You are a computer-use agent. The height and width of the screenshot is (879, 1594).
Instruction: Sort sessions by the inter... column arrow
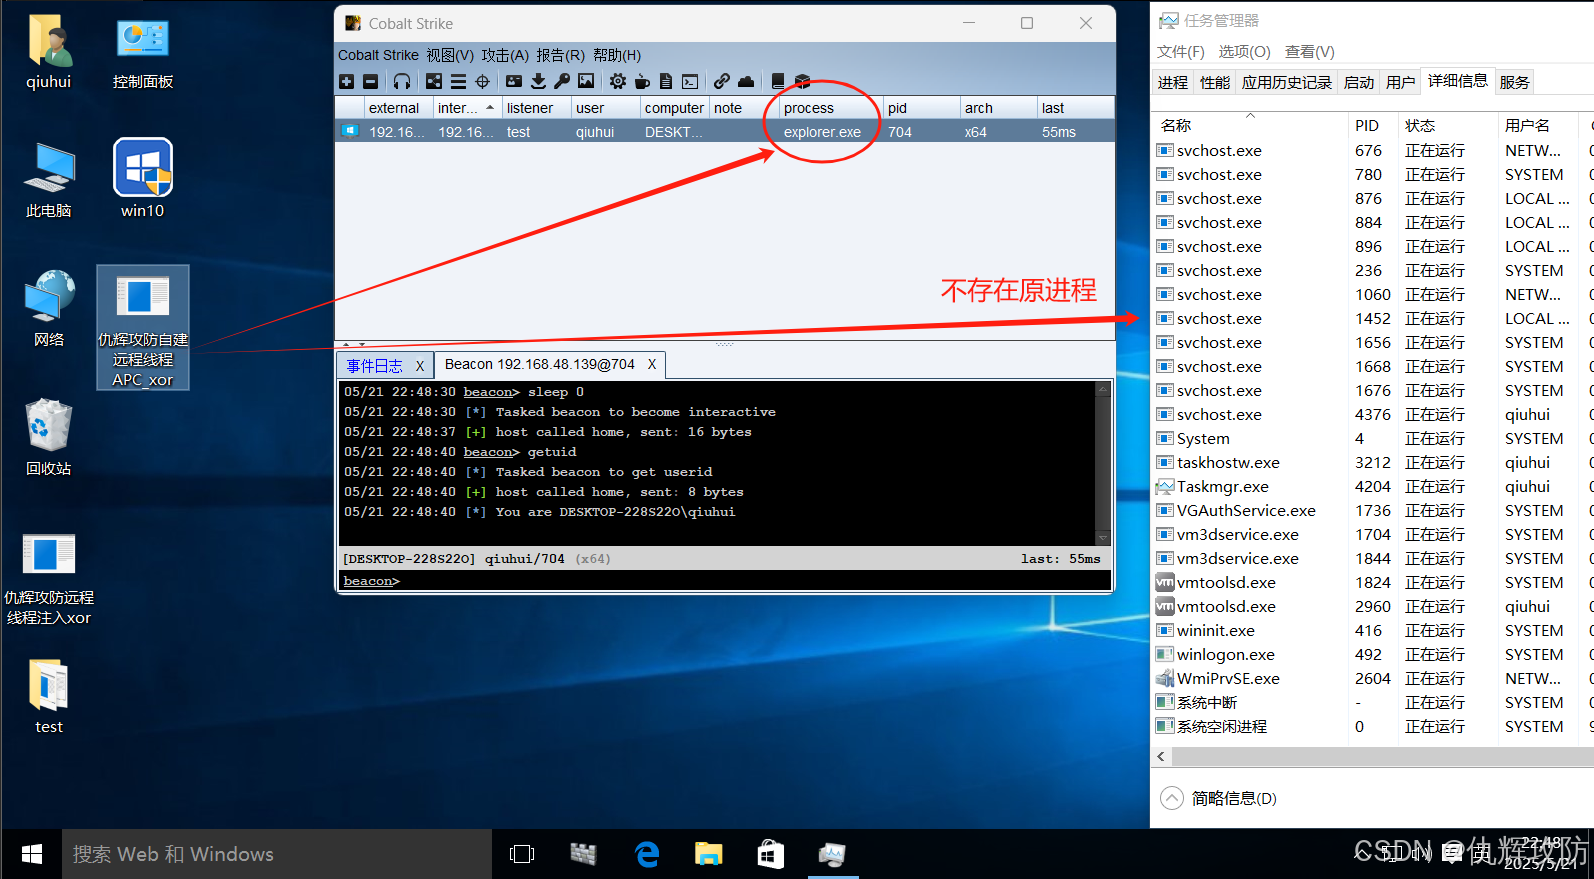[x=490, y=108]
